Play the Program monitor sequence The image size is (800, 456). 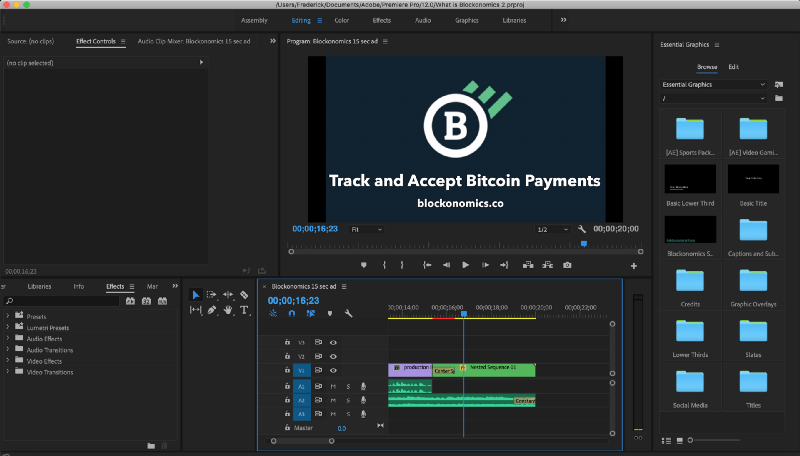coord(465,265)
